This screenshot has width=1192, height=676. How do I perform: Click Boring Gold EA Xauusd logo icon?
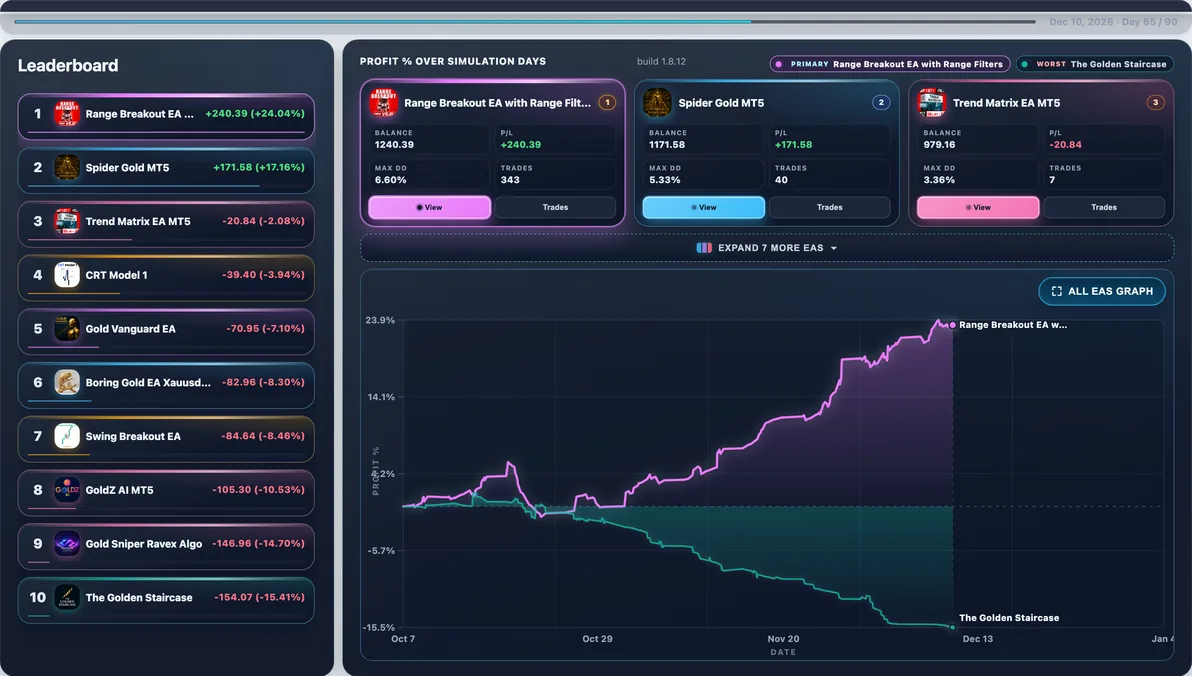coord(67,382)
